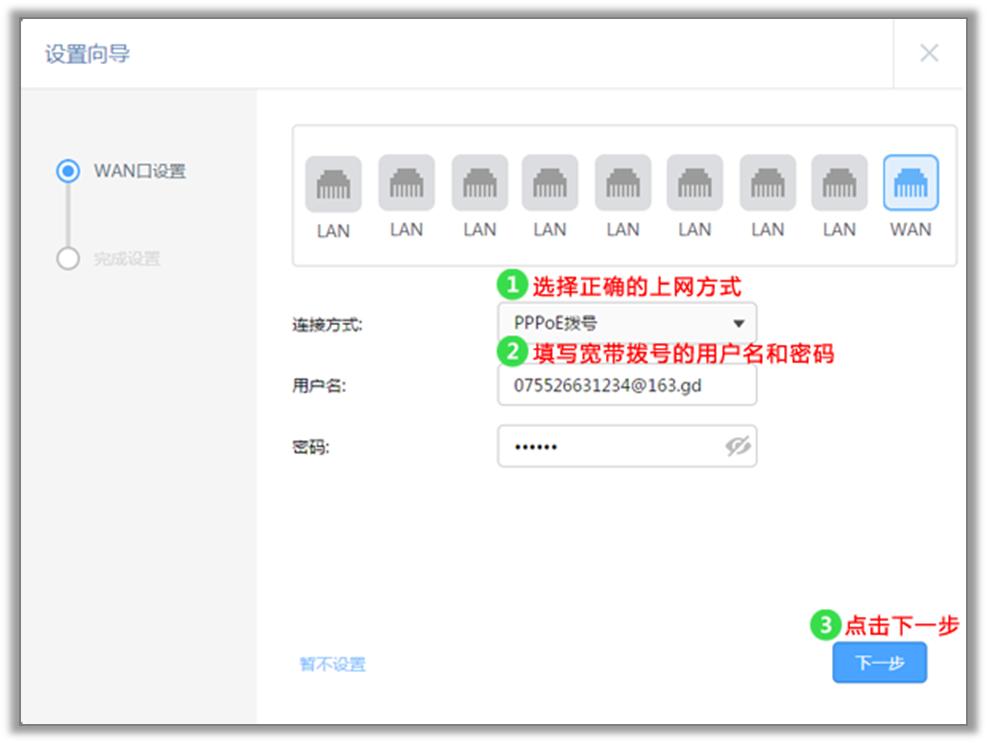Click the 密码 password input field
987x743 pixels.
point(600,446)
